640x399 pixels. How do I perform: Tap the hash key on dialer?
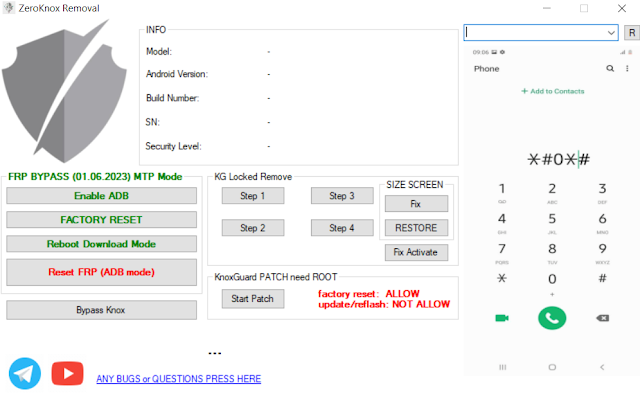(602, 279)
